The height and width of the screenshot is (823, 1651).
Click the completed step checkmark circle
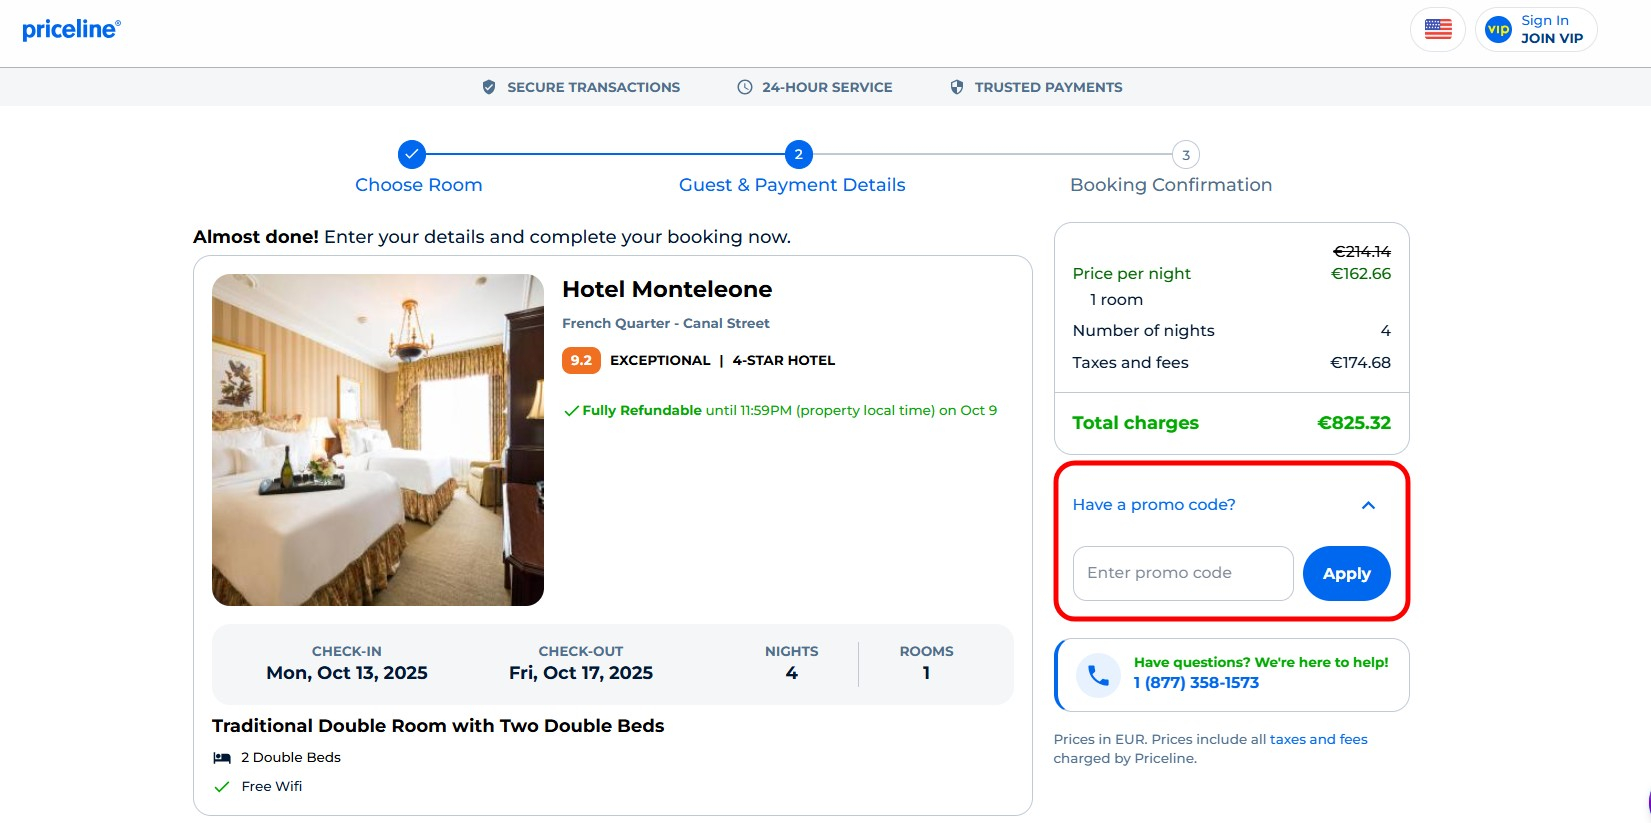(x=412, y=154)
